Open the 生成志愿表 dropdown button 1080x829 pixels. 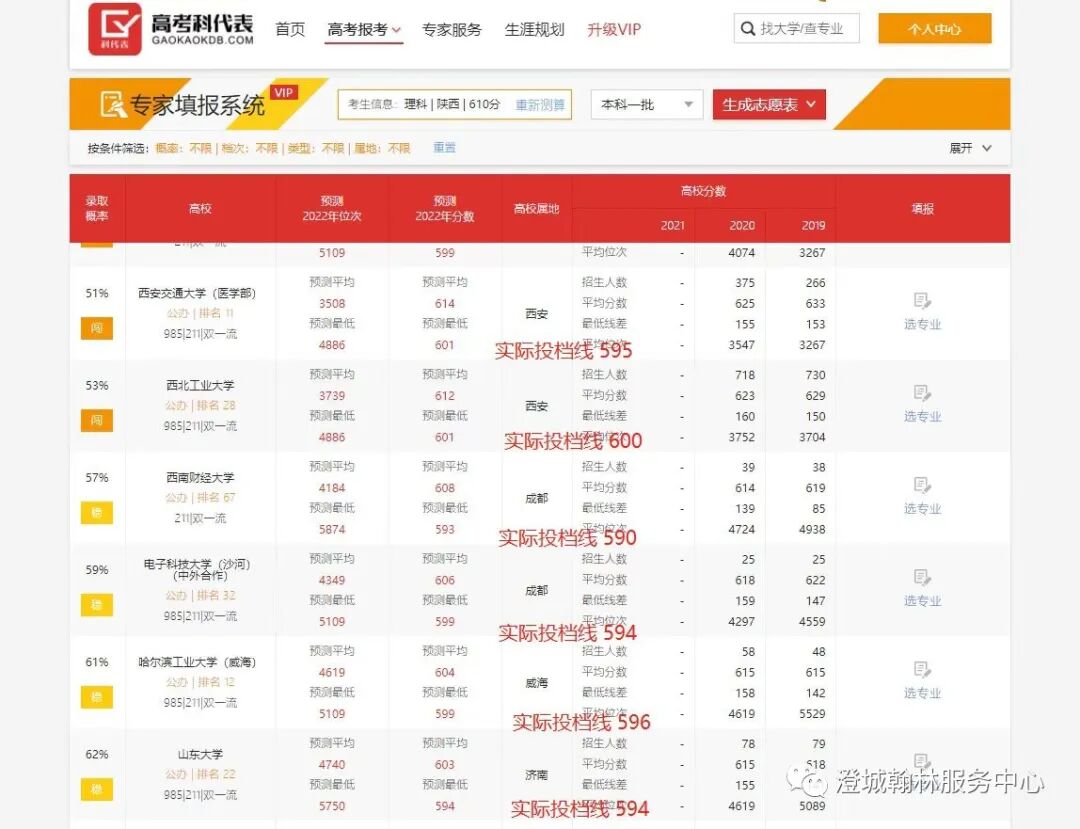tap(769, 105)
